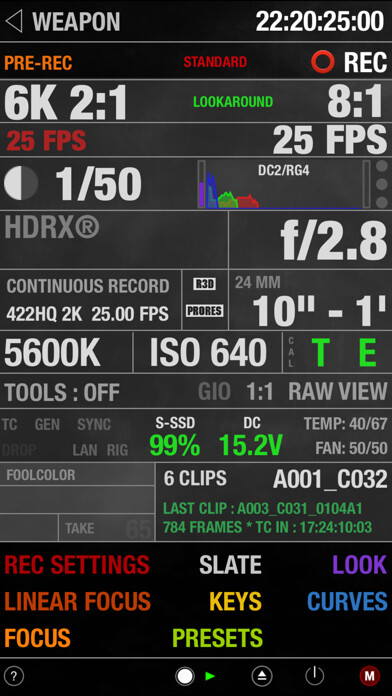Open the help question mark icon
This screenshot has height=696, width=392.
click(14, 676)
